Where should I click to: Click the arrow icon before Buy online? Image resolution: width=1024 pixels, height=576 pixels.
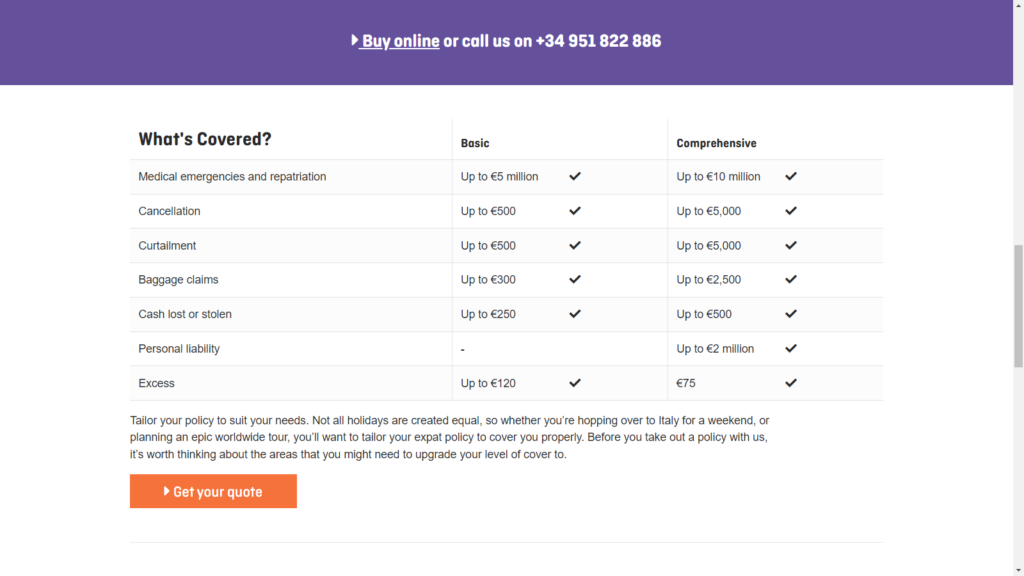(x=355, y=40)
